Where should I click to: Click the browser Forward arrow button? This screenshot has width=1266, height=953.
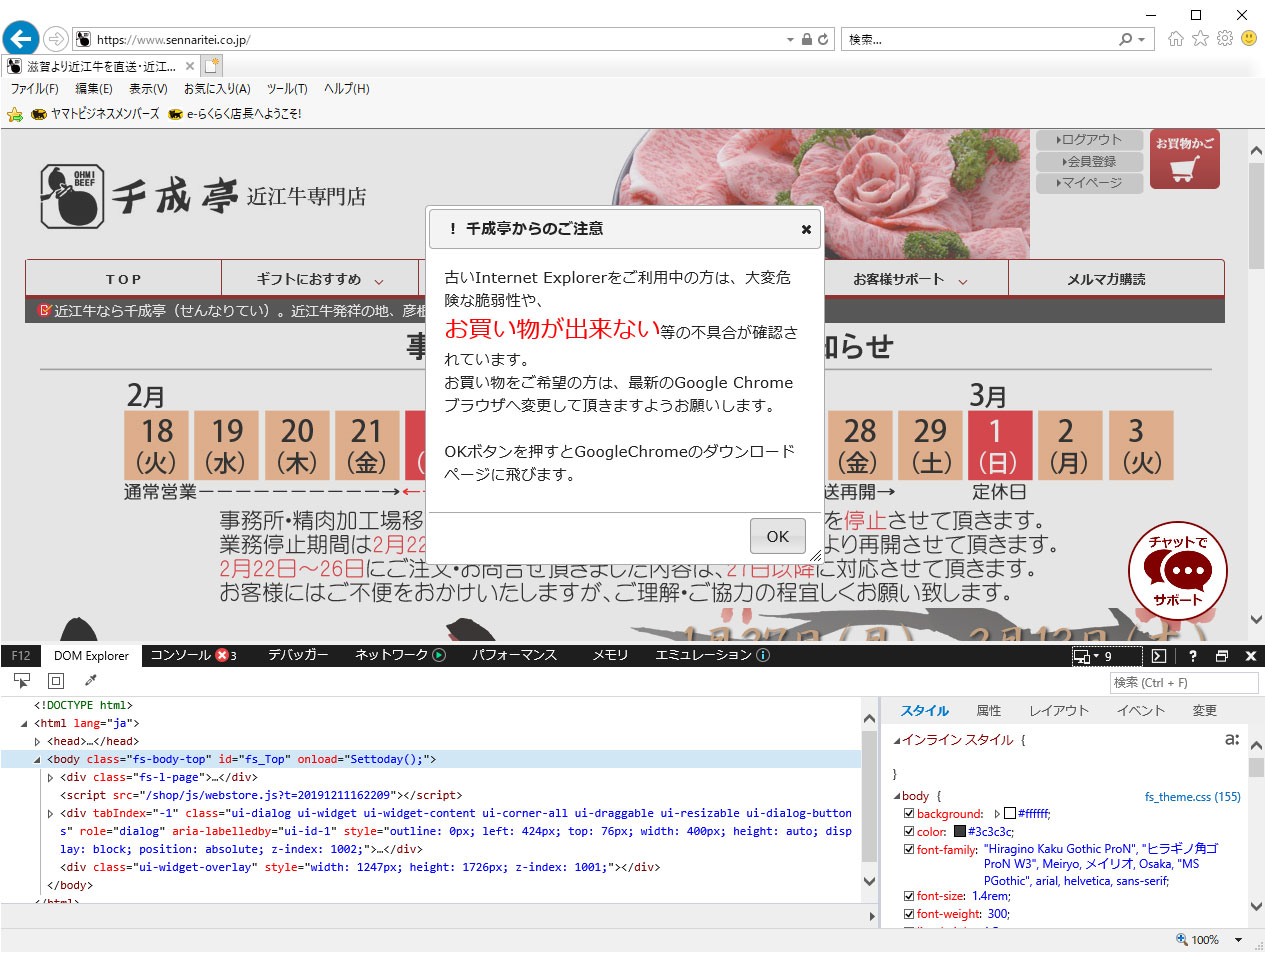56,39
